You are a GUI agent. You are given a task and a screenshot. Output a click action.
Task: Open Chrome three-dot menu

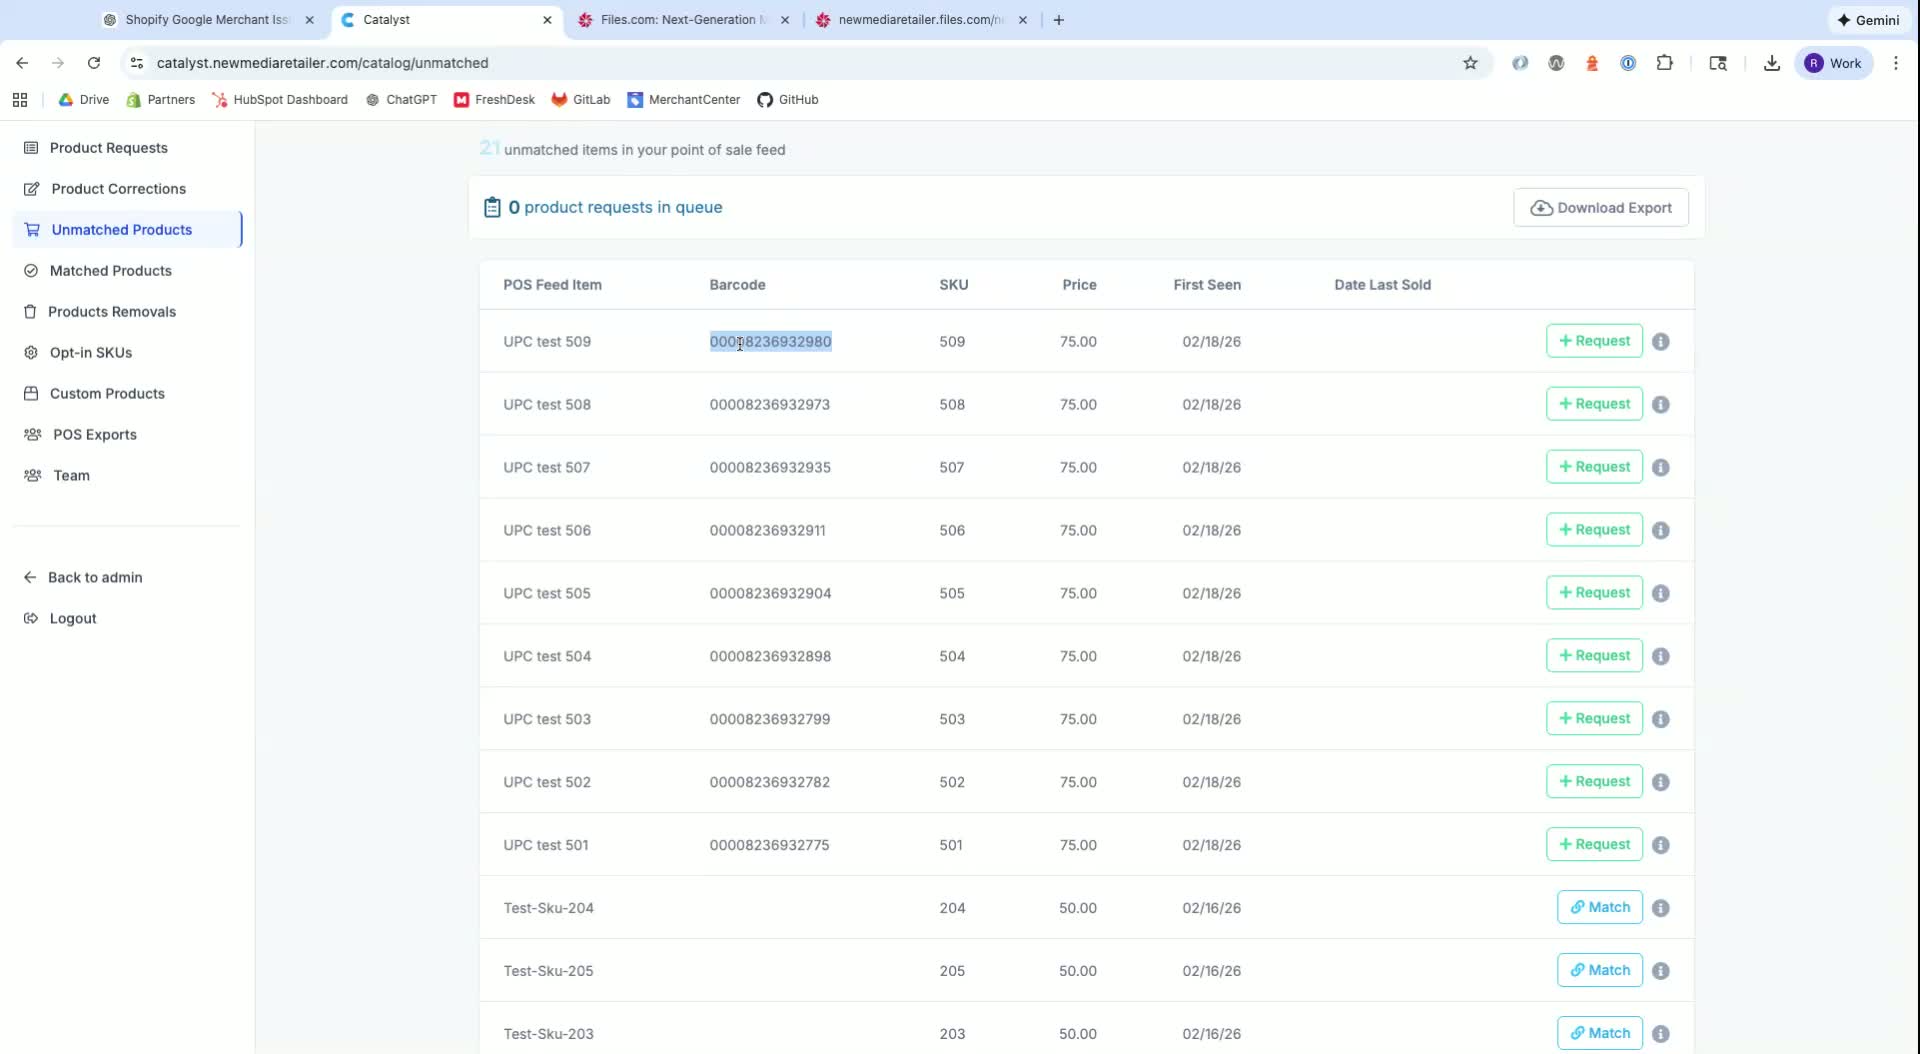(x=1896, y=63)
